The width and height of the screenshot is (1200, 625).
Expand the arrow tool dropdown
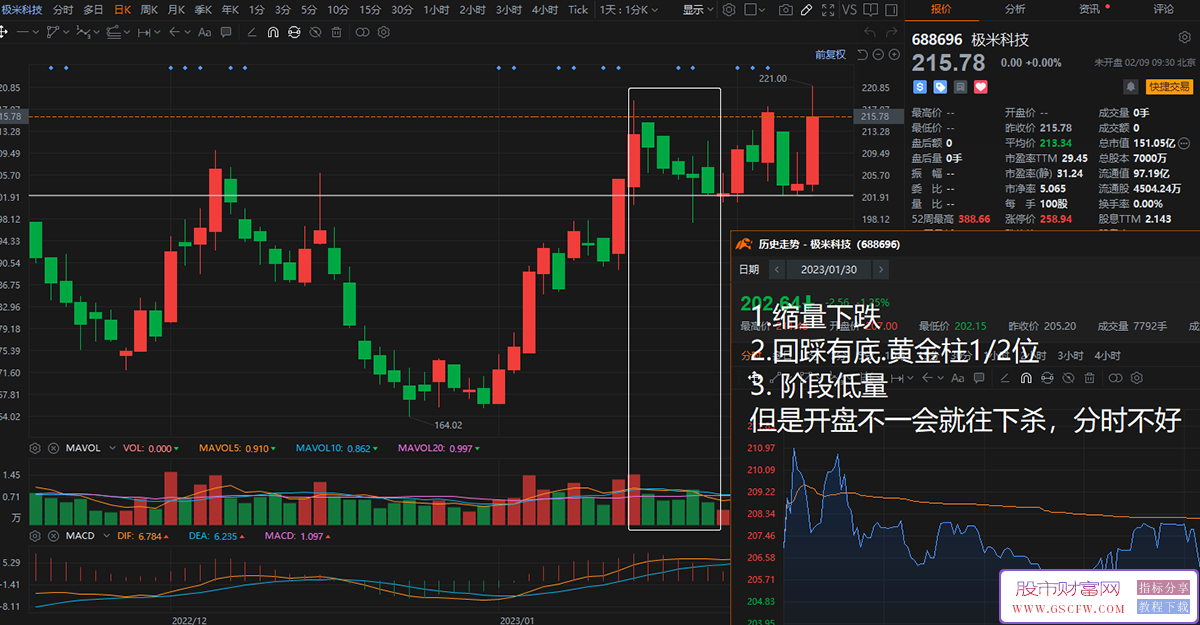click(x=187, y=32)
